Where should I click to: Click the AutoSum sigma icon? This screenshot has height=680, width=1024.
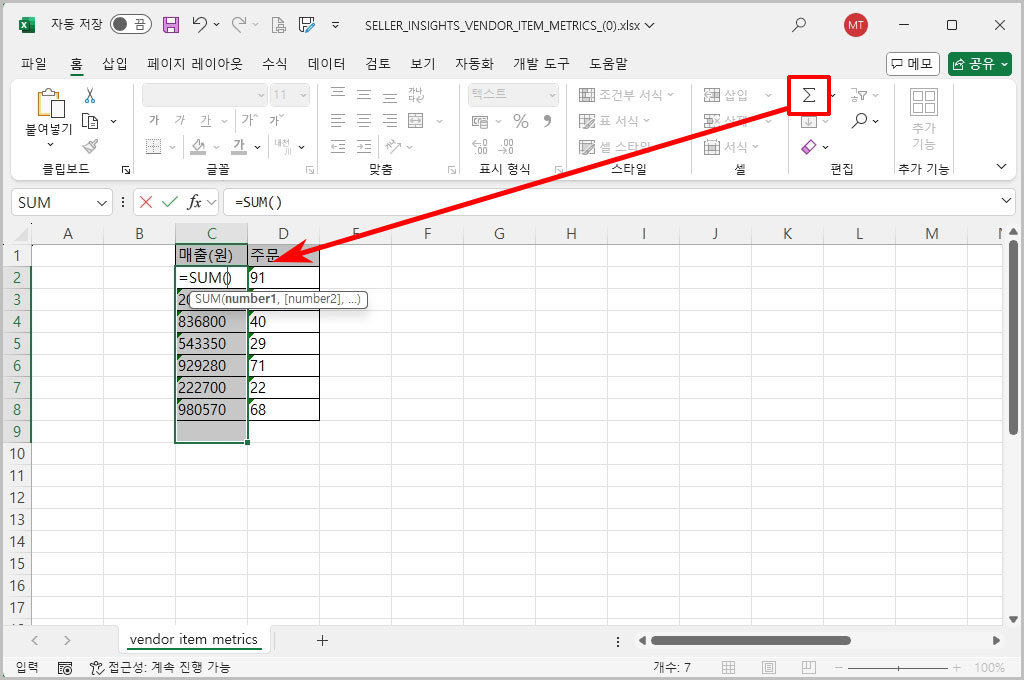808,95
